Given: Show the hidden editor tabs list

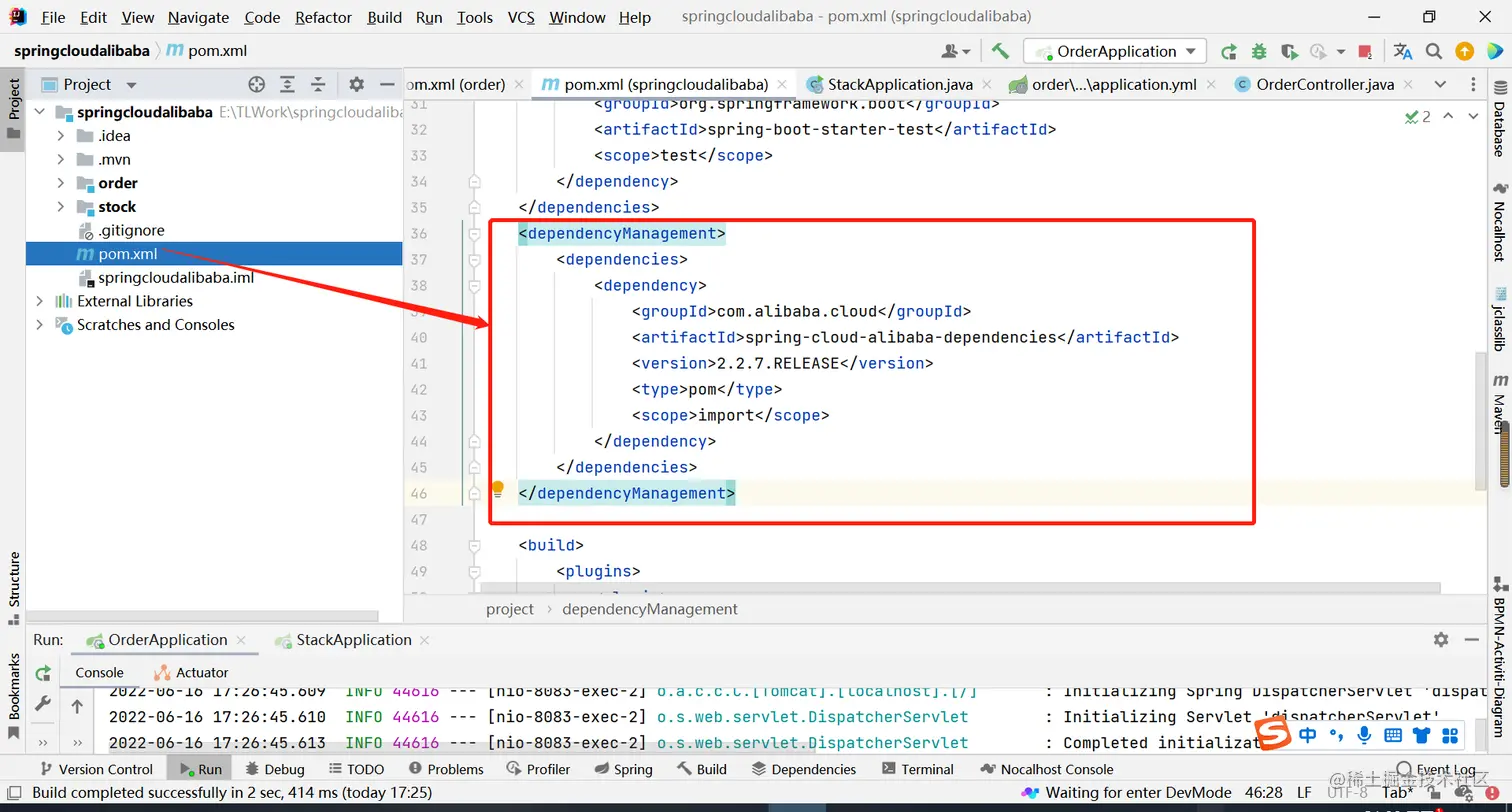Looking at the screenshot, I should [x=1440, y=84].
